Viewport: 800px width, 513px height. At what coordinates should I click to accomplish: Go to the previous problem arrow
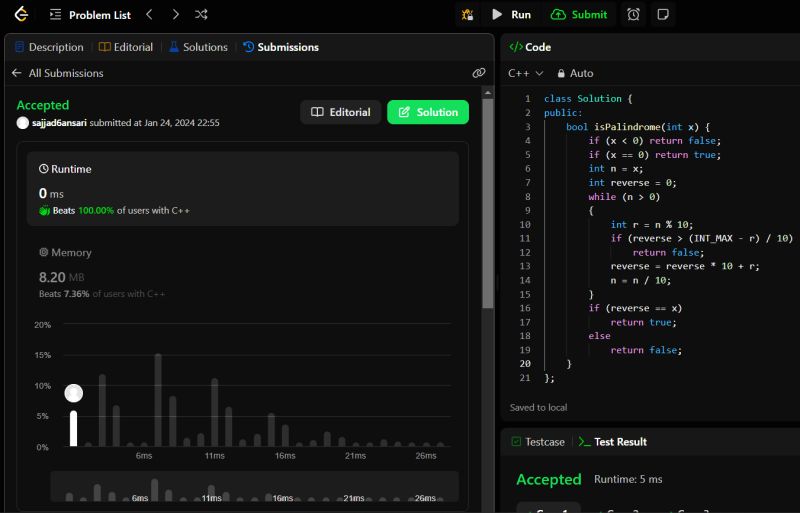point(149,14)
